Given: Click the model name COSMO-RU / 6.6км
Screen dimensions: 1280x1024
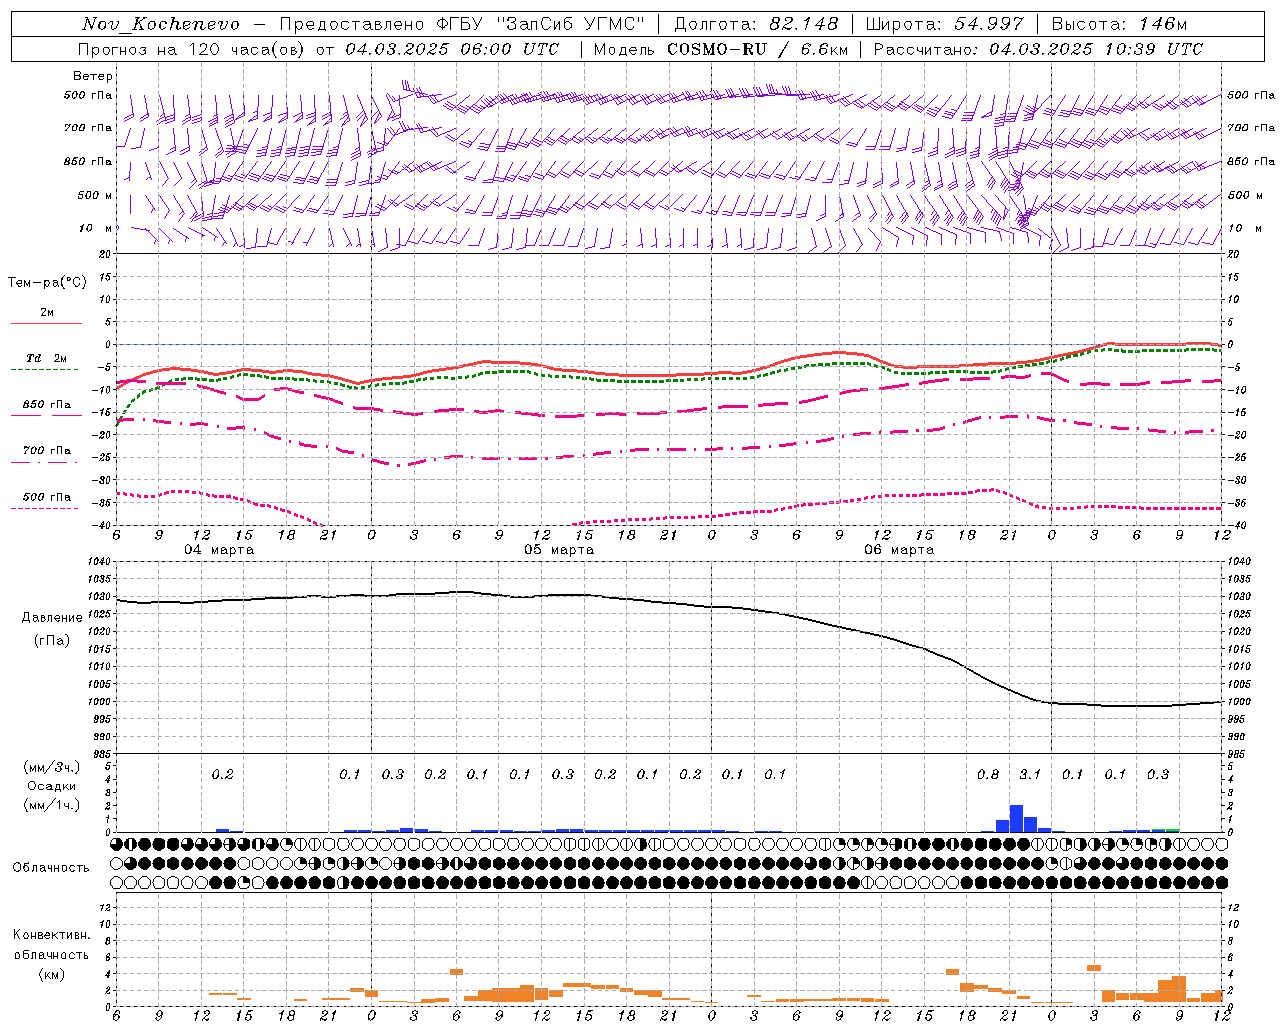Looking at the screenshot, I should [x=758, y=49].
